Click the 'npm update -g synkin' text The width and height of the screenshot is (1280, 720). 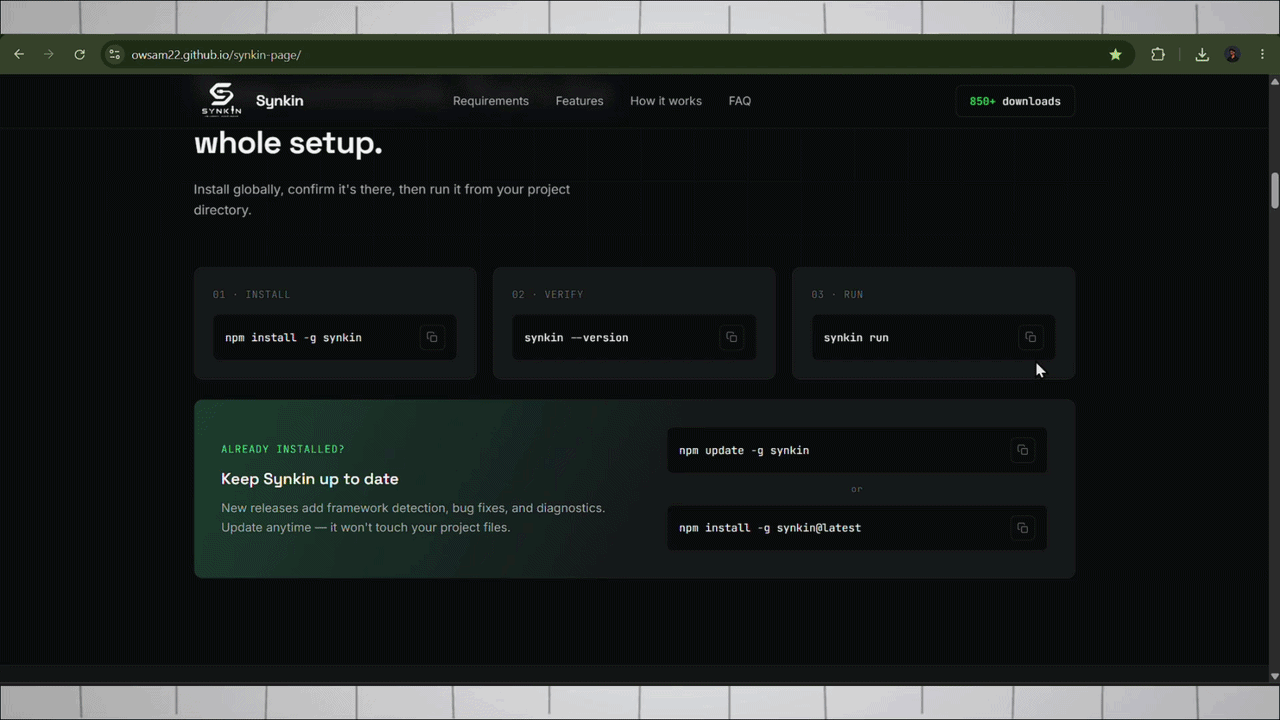coord(744,451)
